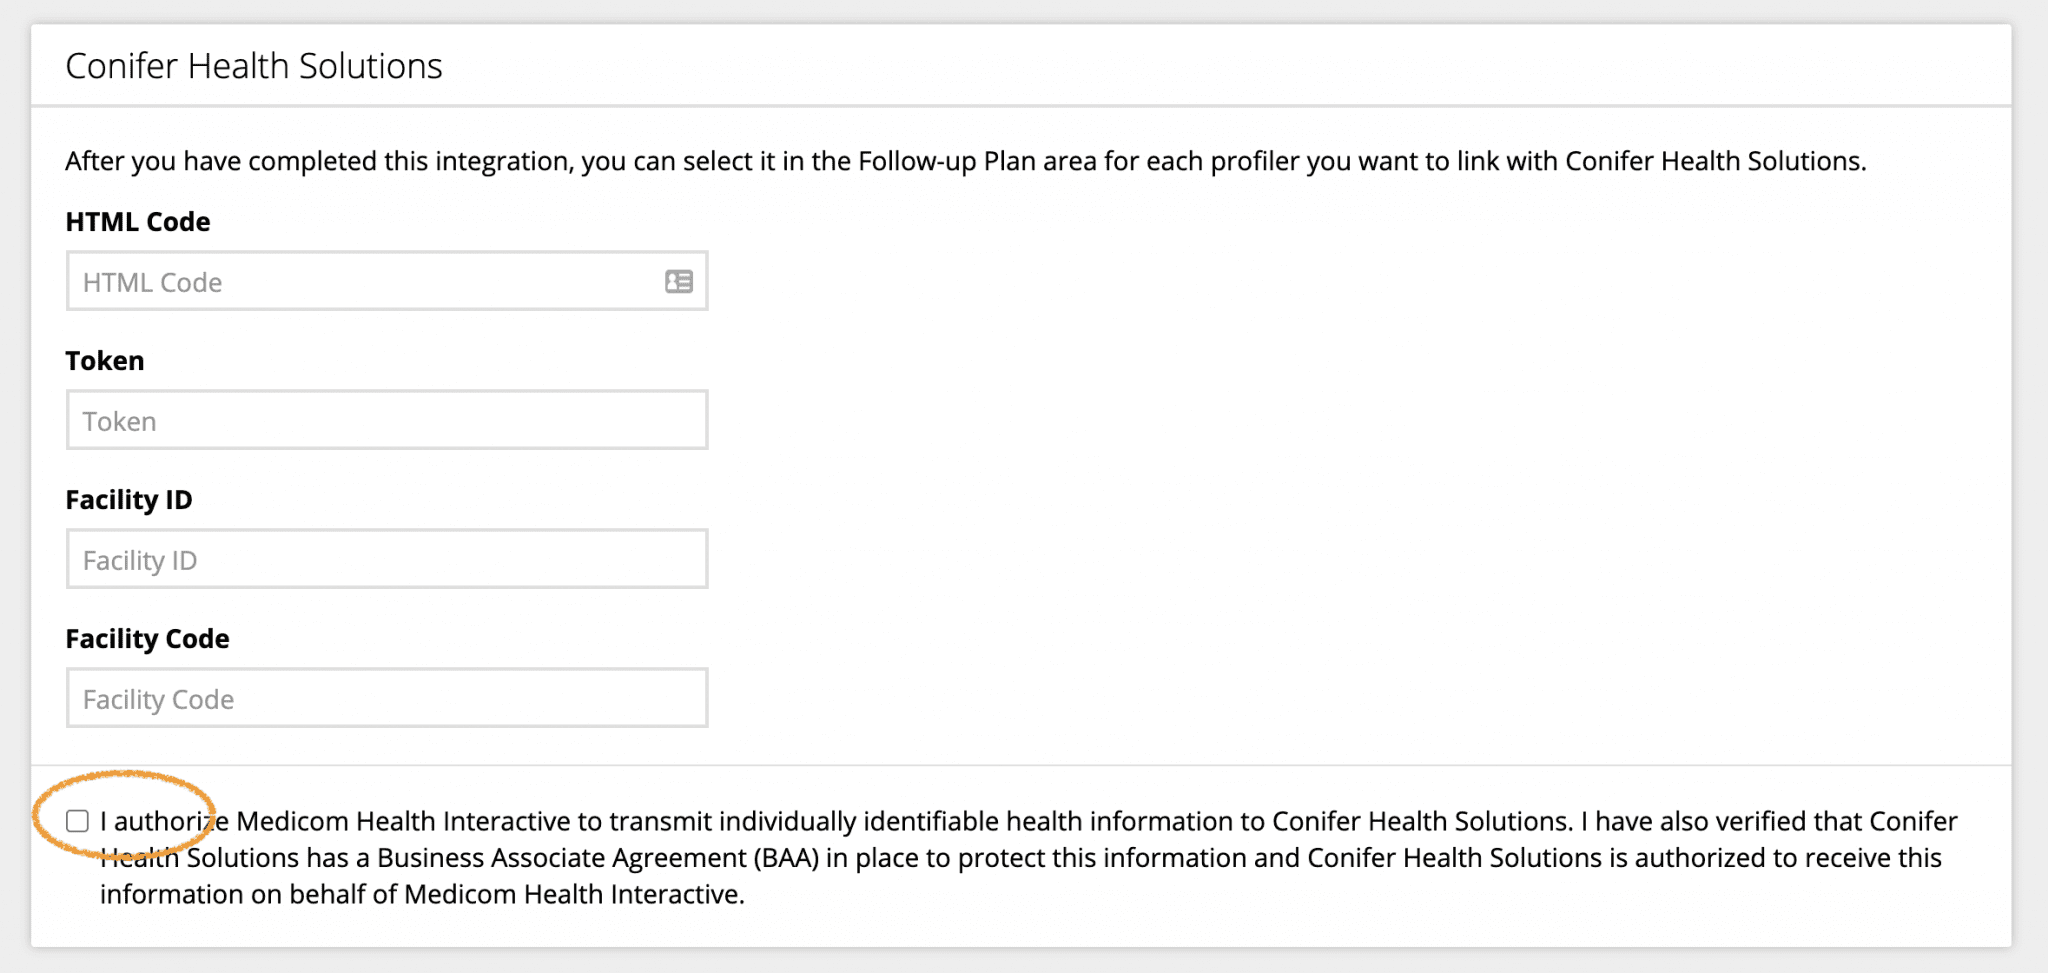This screenshot has height=973, width=2048.
Task: Focus the HTML Code input field
Action: pyautogui.click(x=360, y=282)
